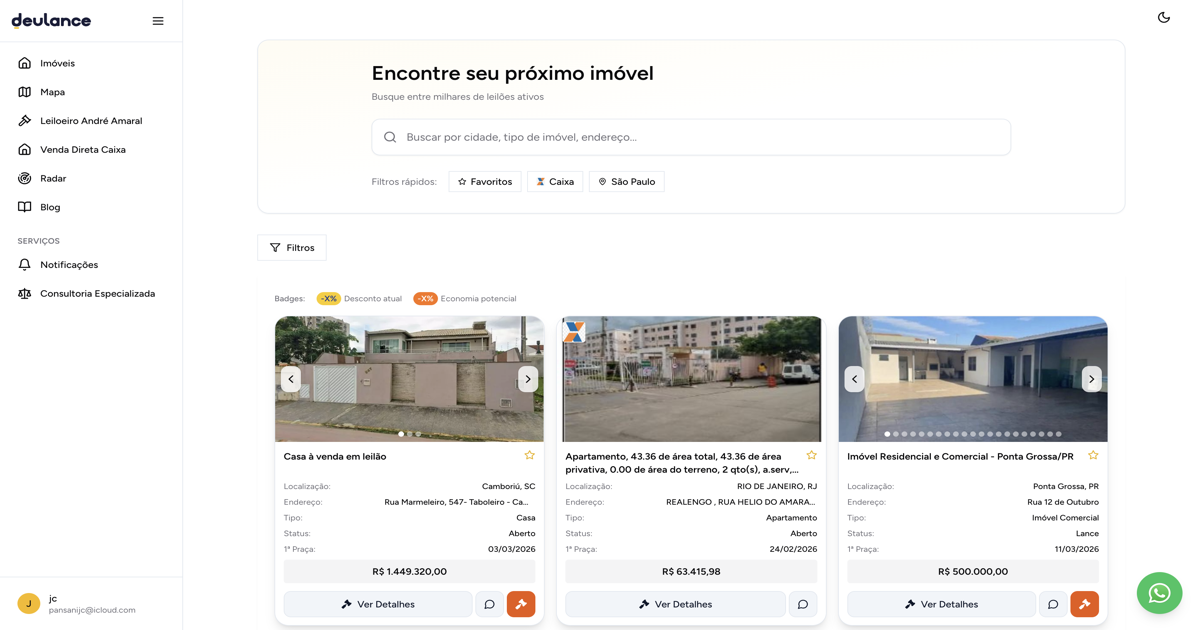Open the Filtros panel

coord(292,248)
